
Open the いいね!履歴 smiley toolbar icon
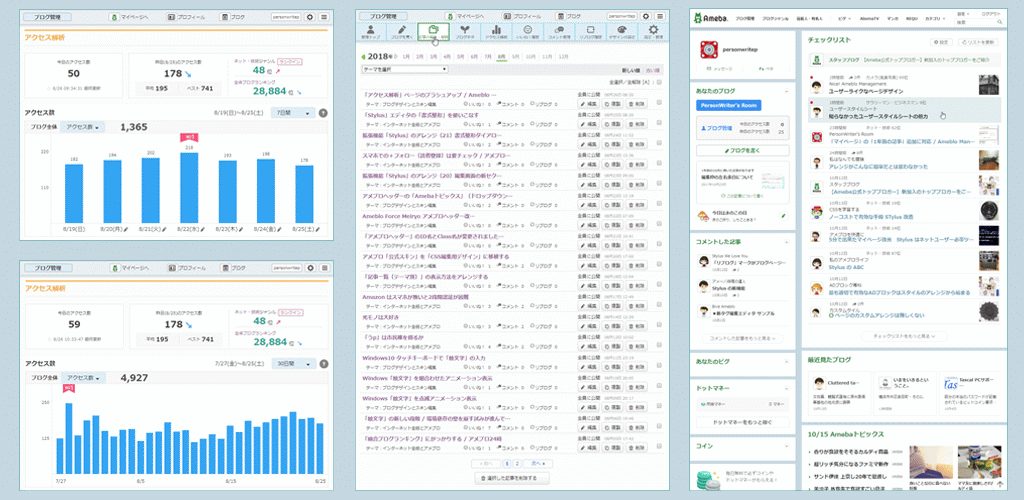[526, 33]
